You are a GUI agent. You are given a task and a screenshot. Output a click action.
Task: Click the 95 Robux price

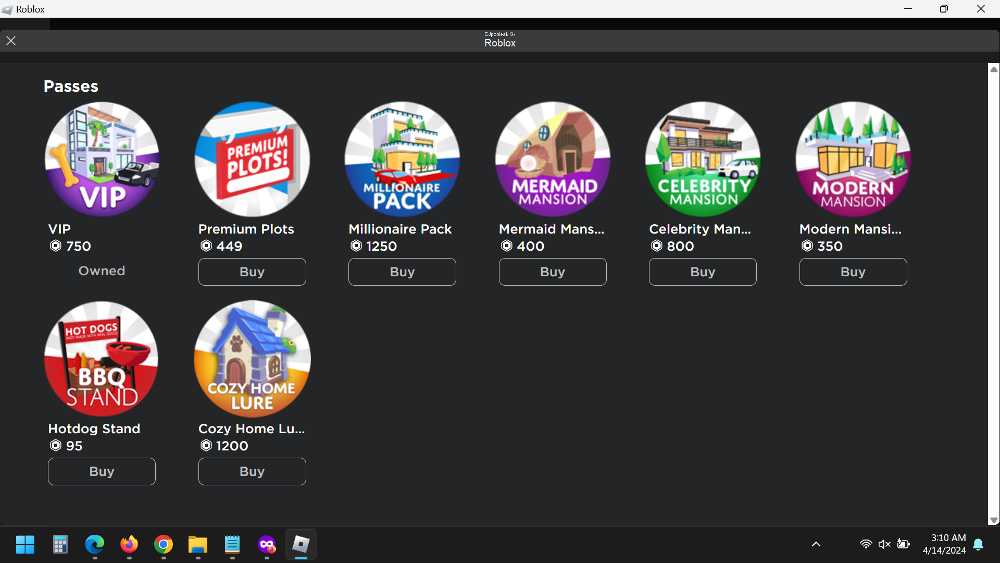point(66,446)
